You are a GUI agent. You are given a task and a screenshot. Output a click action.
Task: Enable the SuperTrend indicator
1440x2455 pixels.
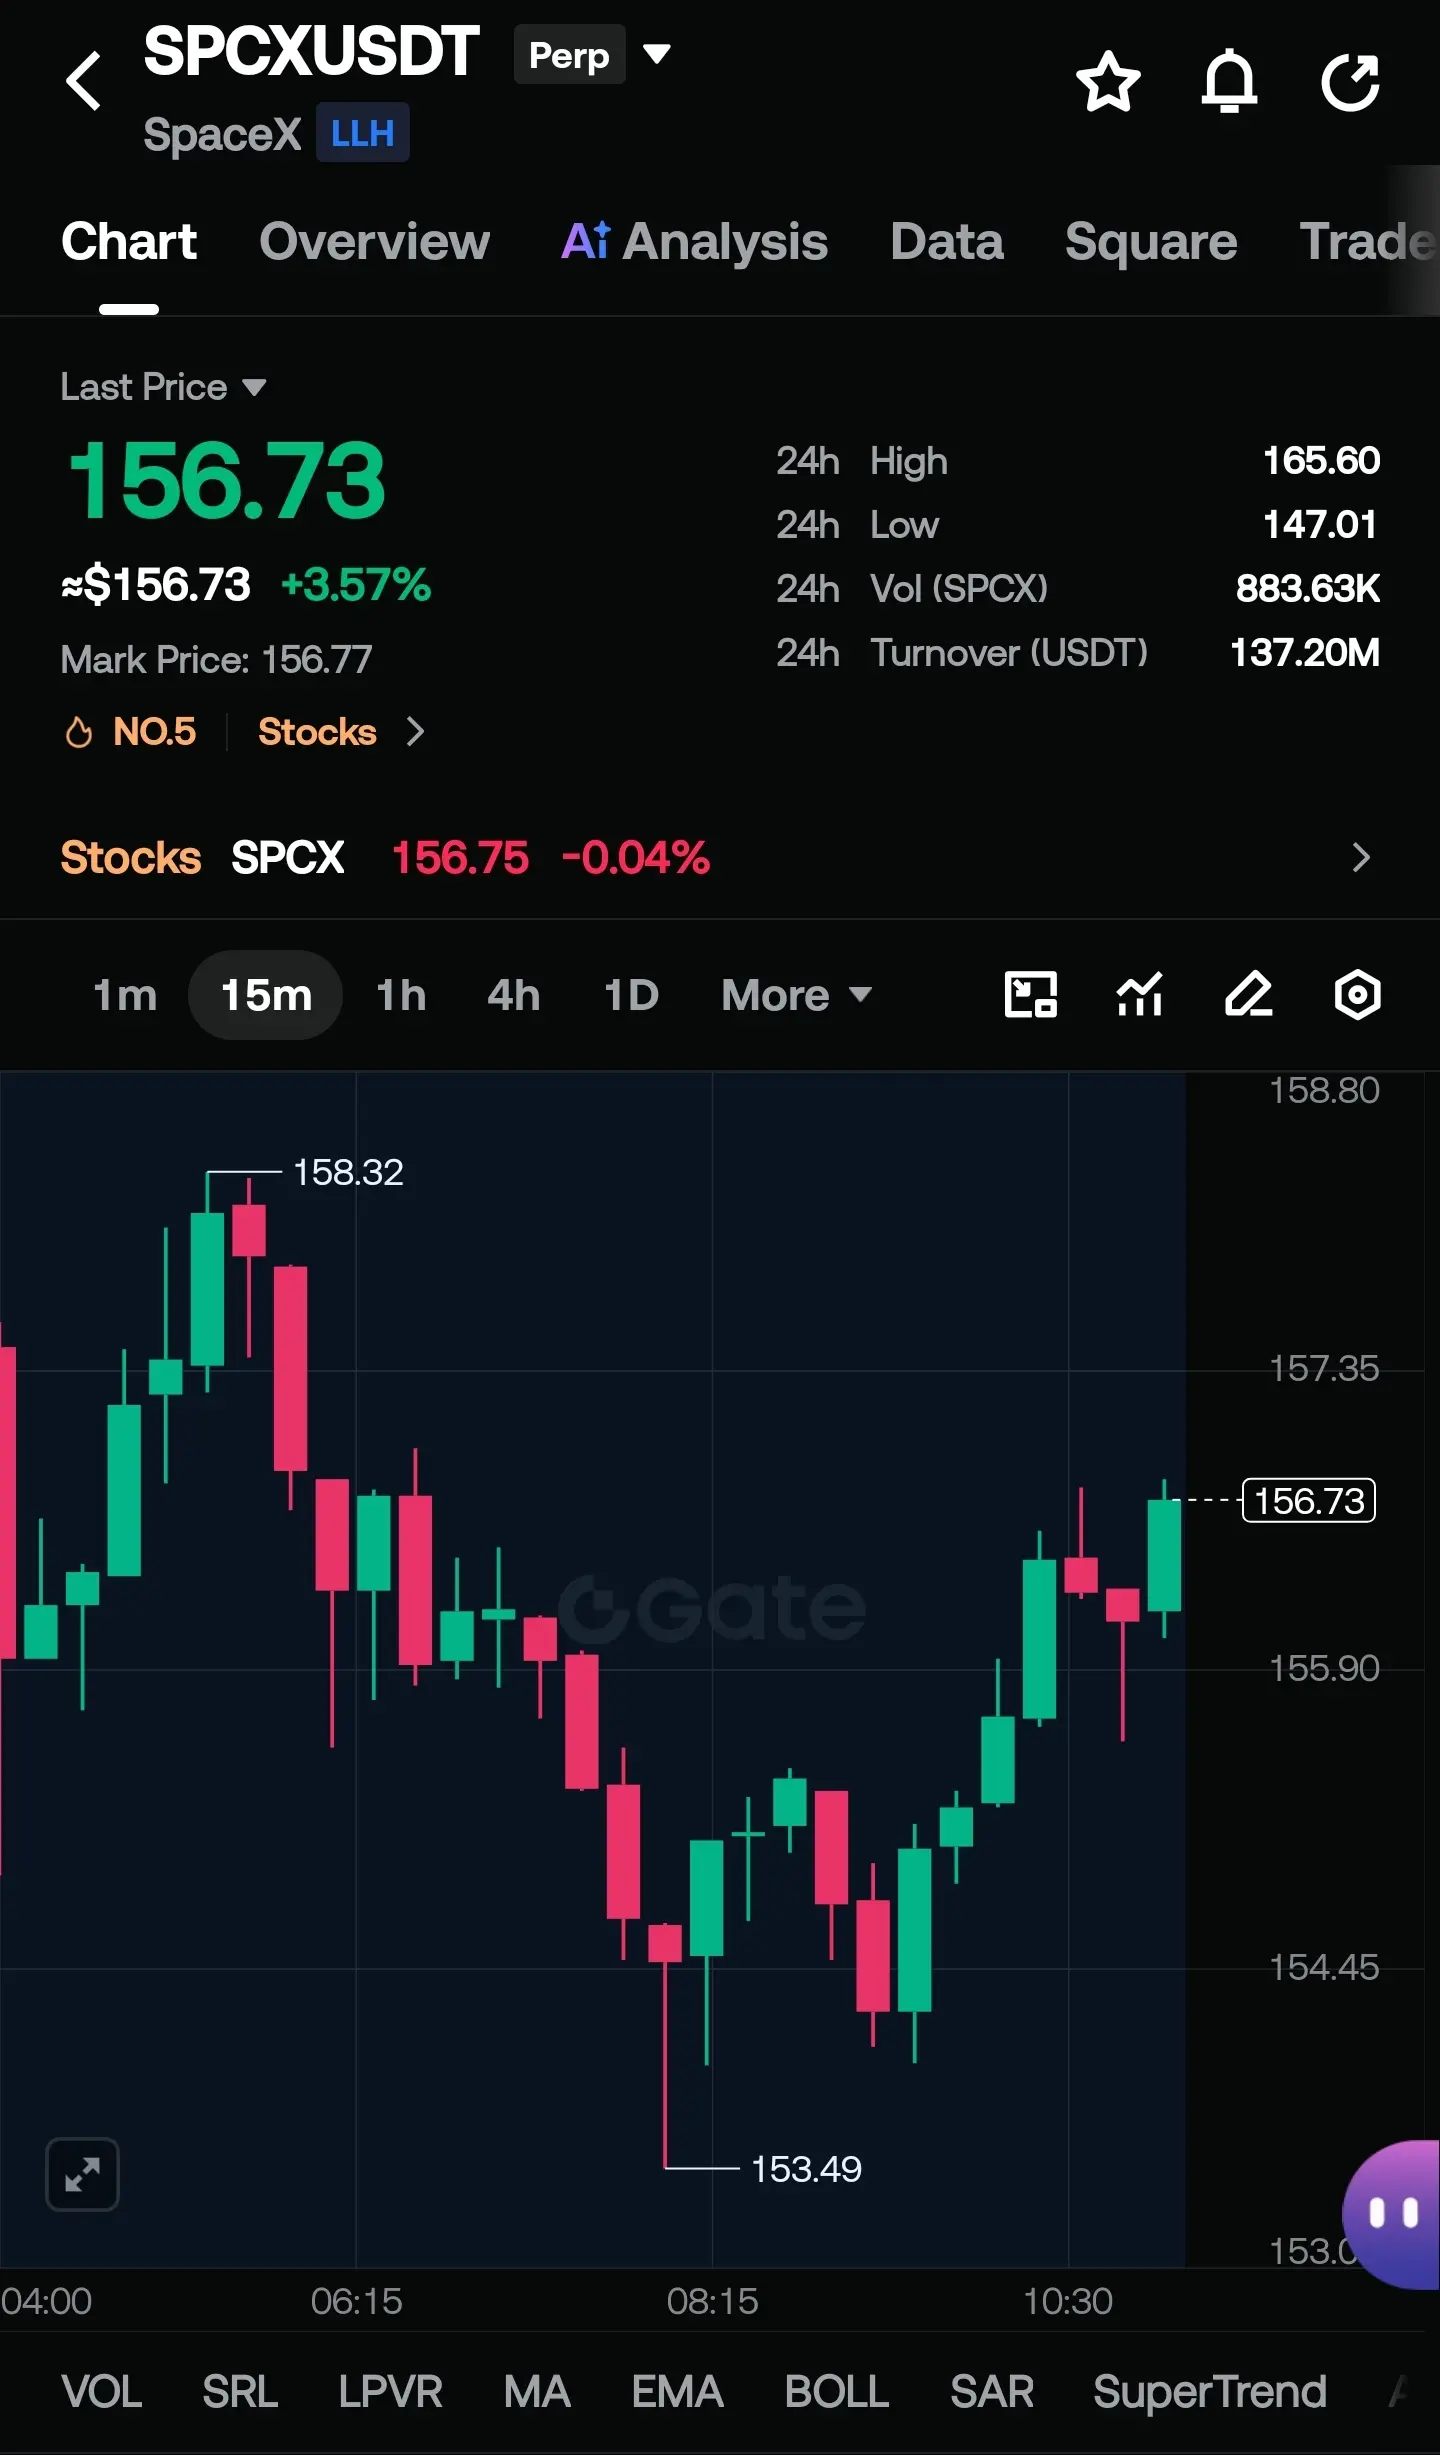[1210, 2392]
